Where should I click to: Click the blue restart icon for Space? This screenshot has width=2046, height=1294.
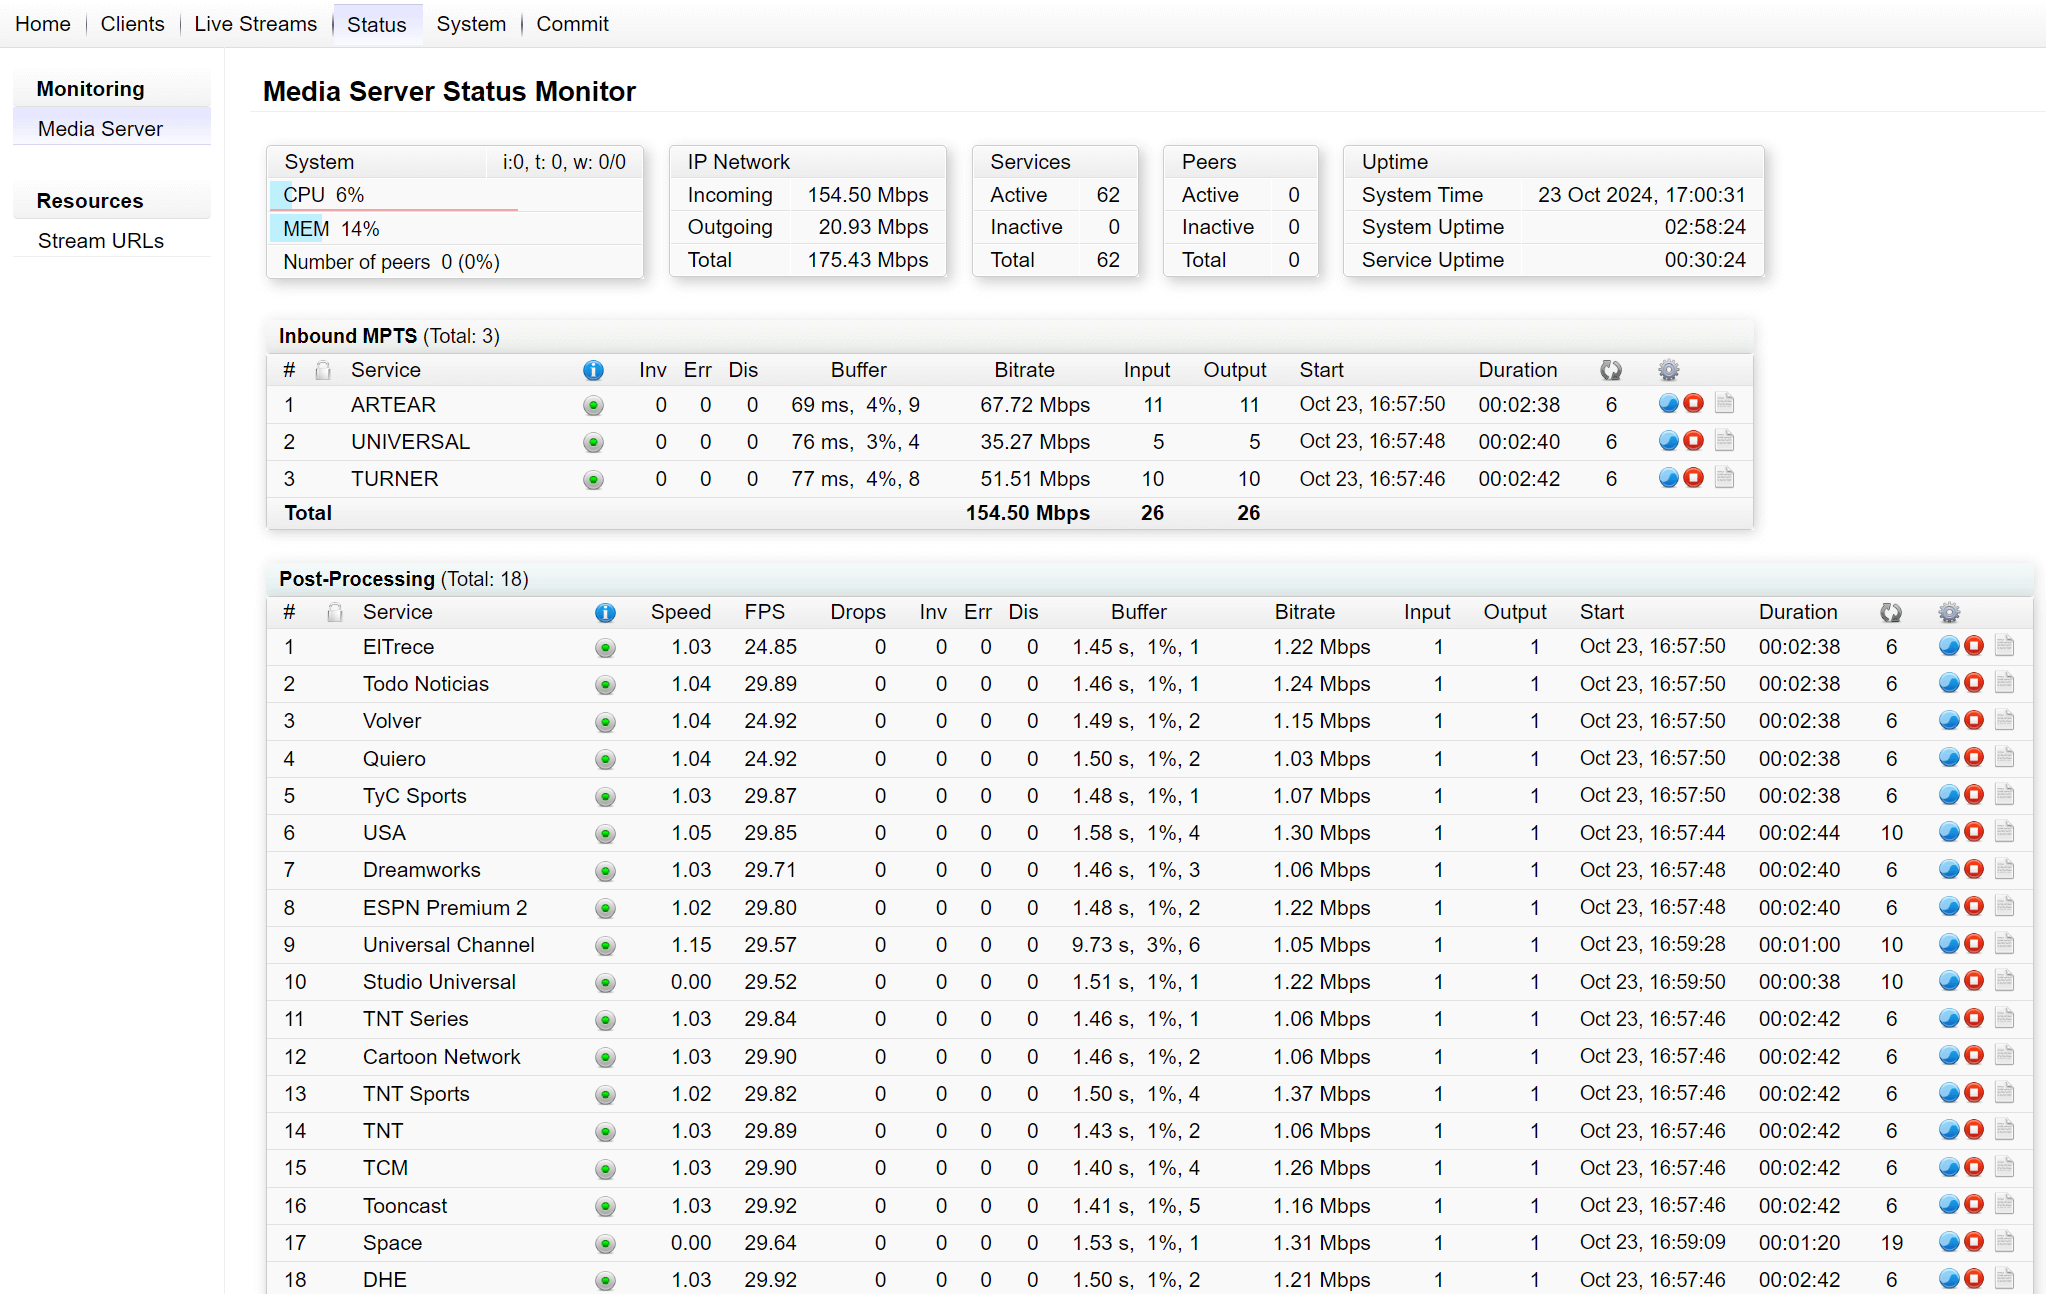click(x=1948, y=1242)
